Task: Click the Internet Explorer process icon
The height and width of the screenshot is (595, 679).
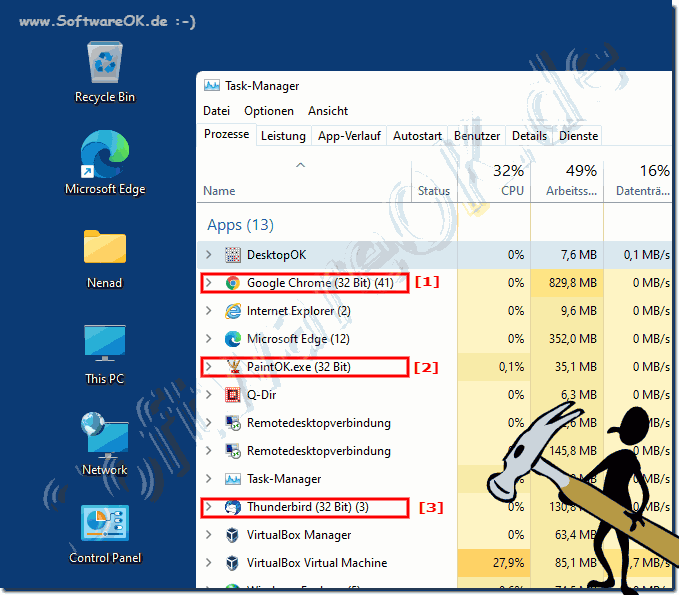Action: [x=233, y=311]
